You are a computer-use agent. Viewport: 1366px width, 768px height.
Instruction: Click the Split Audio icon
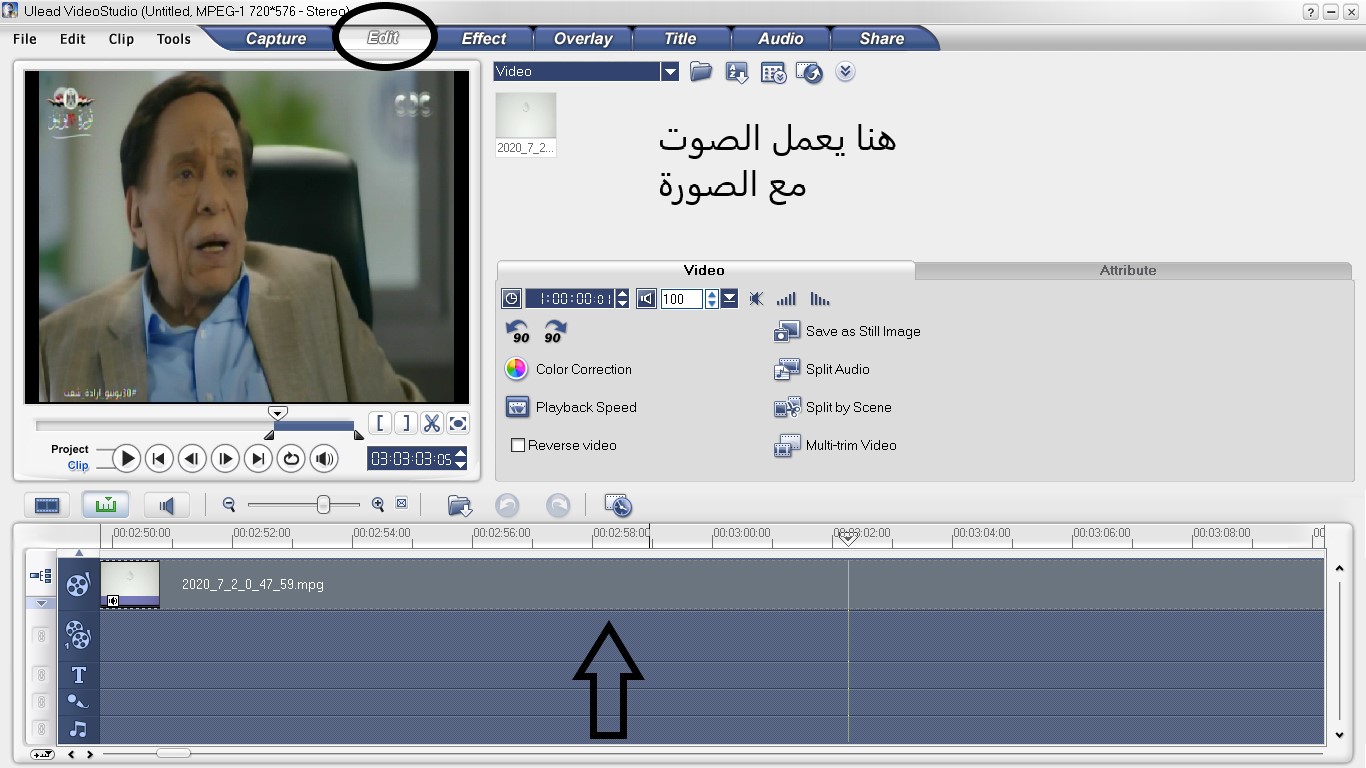tap(788, 369)
